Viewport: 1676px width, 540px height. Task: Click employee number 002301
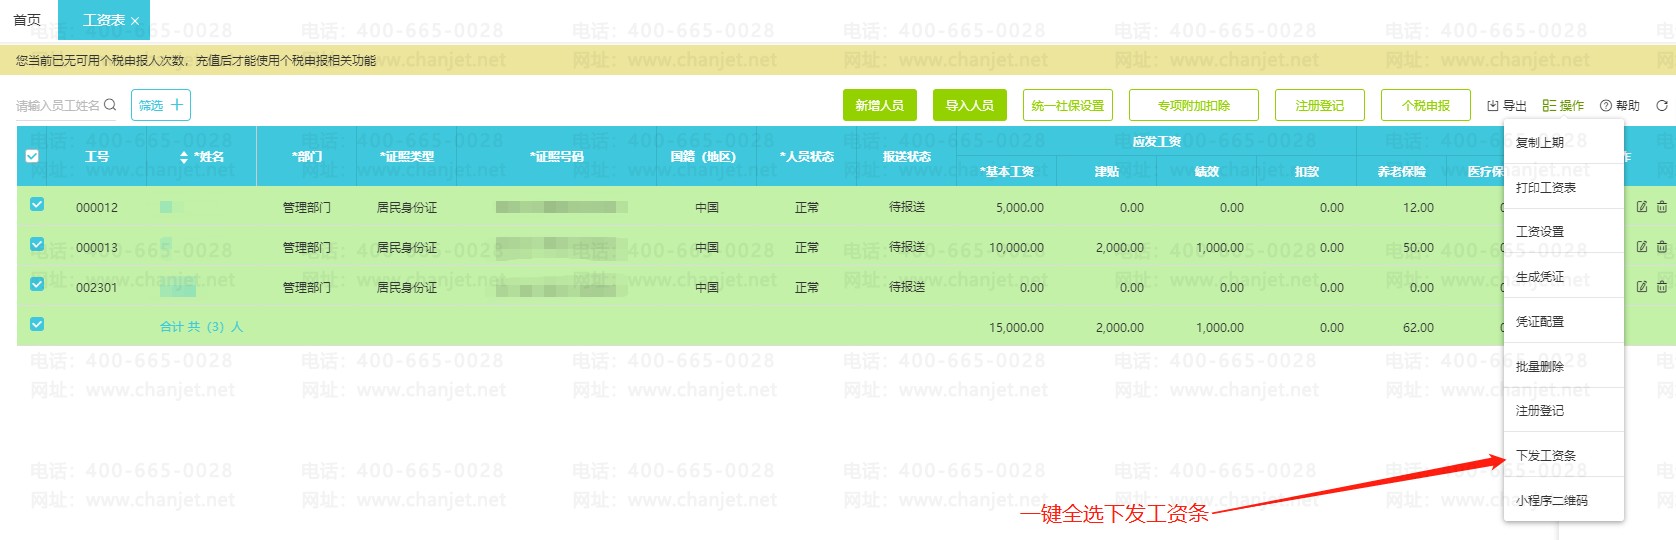pos(97,288)
